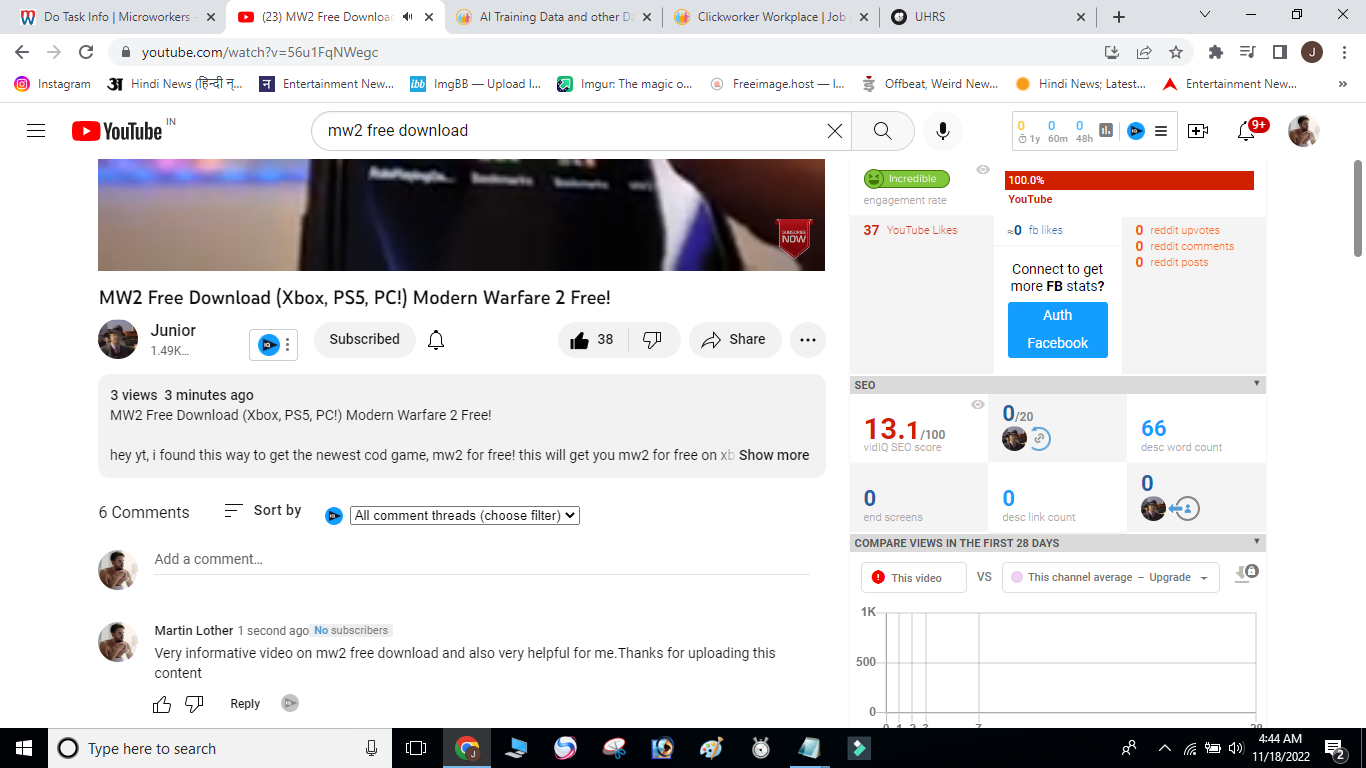
Task: Bookmark this page with the star icon
Action: (x=1176, y=52)
